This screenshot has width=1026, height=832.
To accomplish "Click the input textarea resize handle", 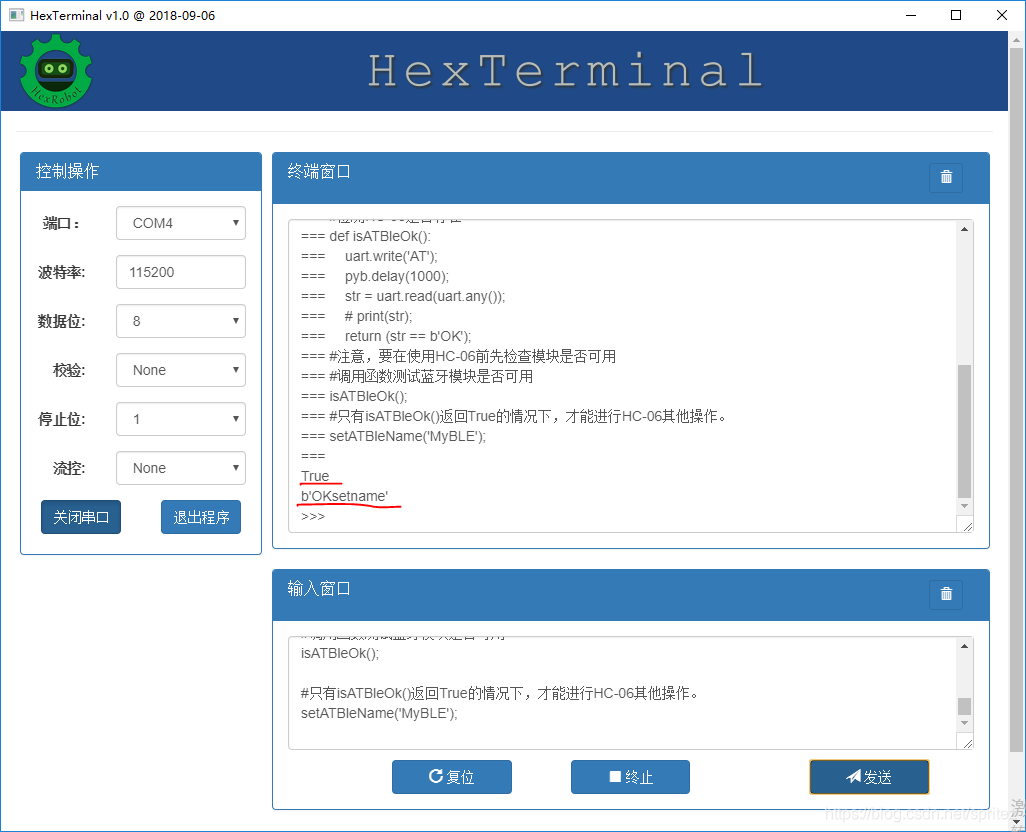I will [x=966, y=742].
